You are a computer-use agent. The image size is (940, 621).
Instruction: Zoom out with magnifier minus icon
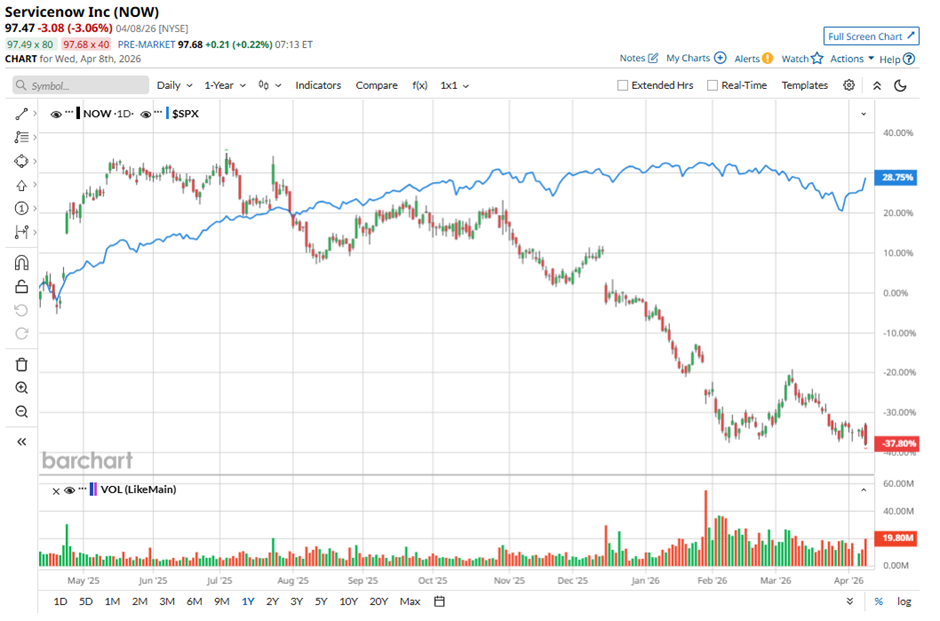pos(22,412)
